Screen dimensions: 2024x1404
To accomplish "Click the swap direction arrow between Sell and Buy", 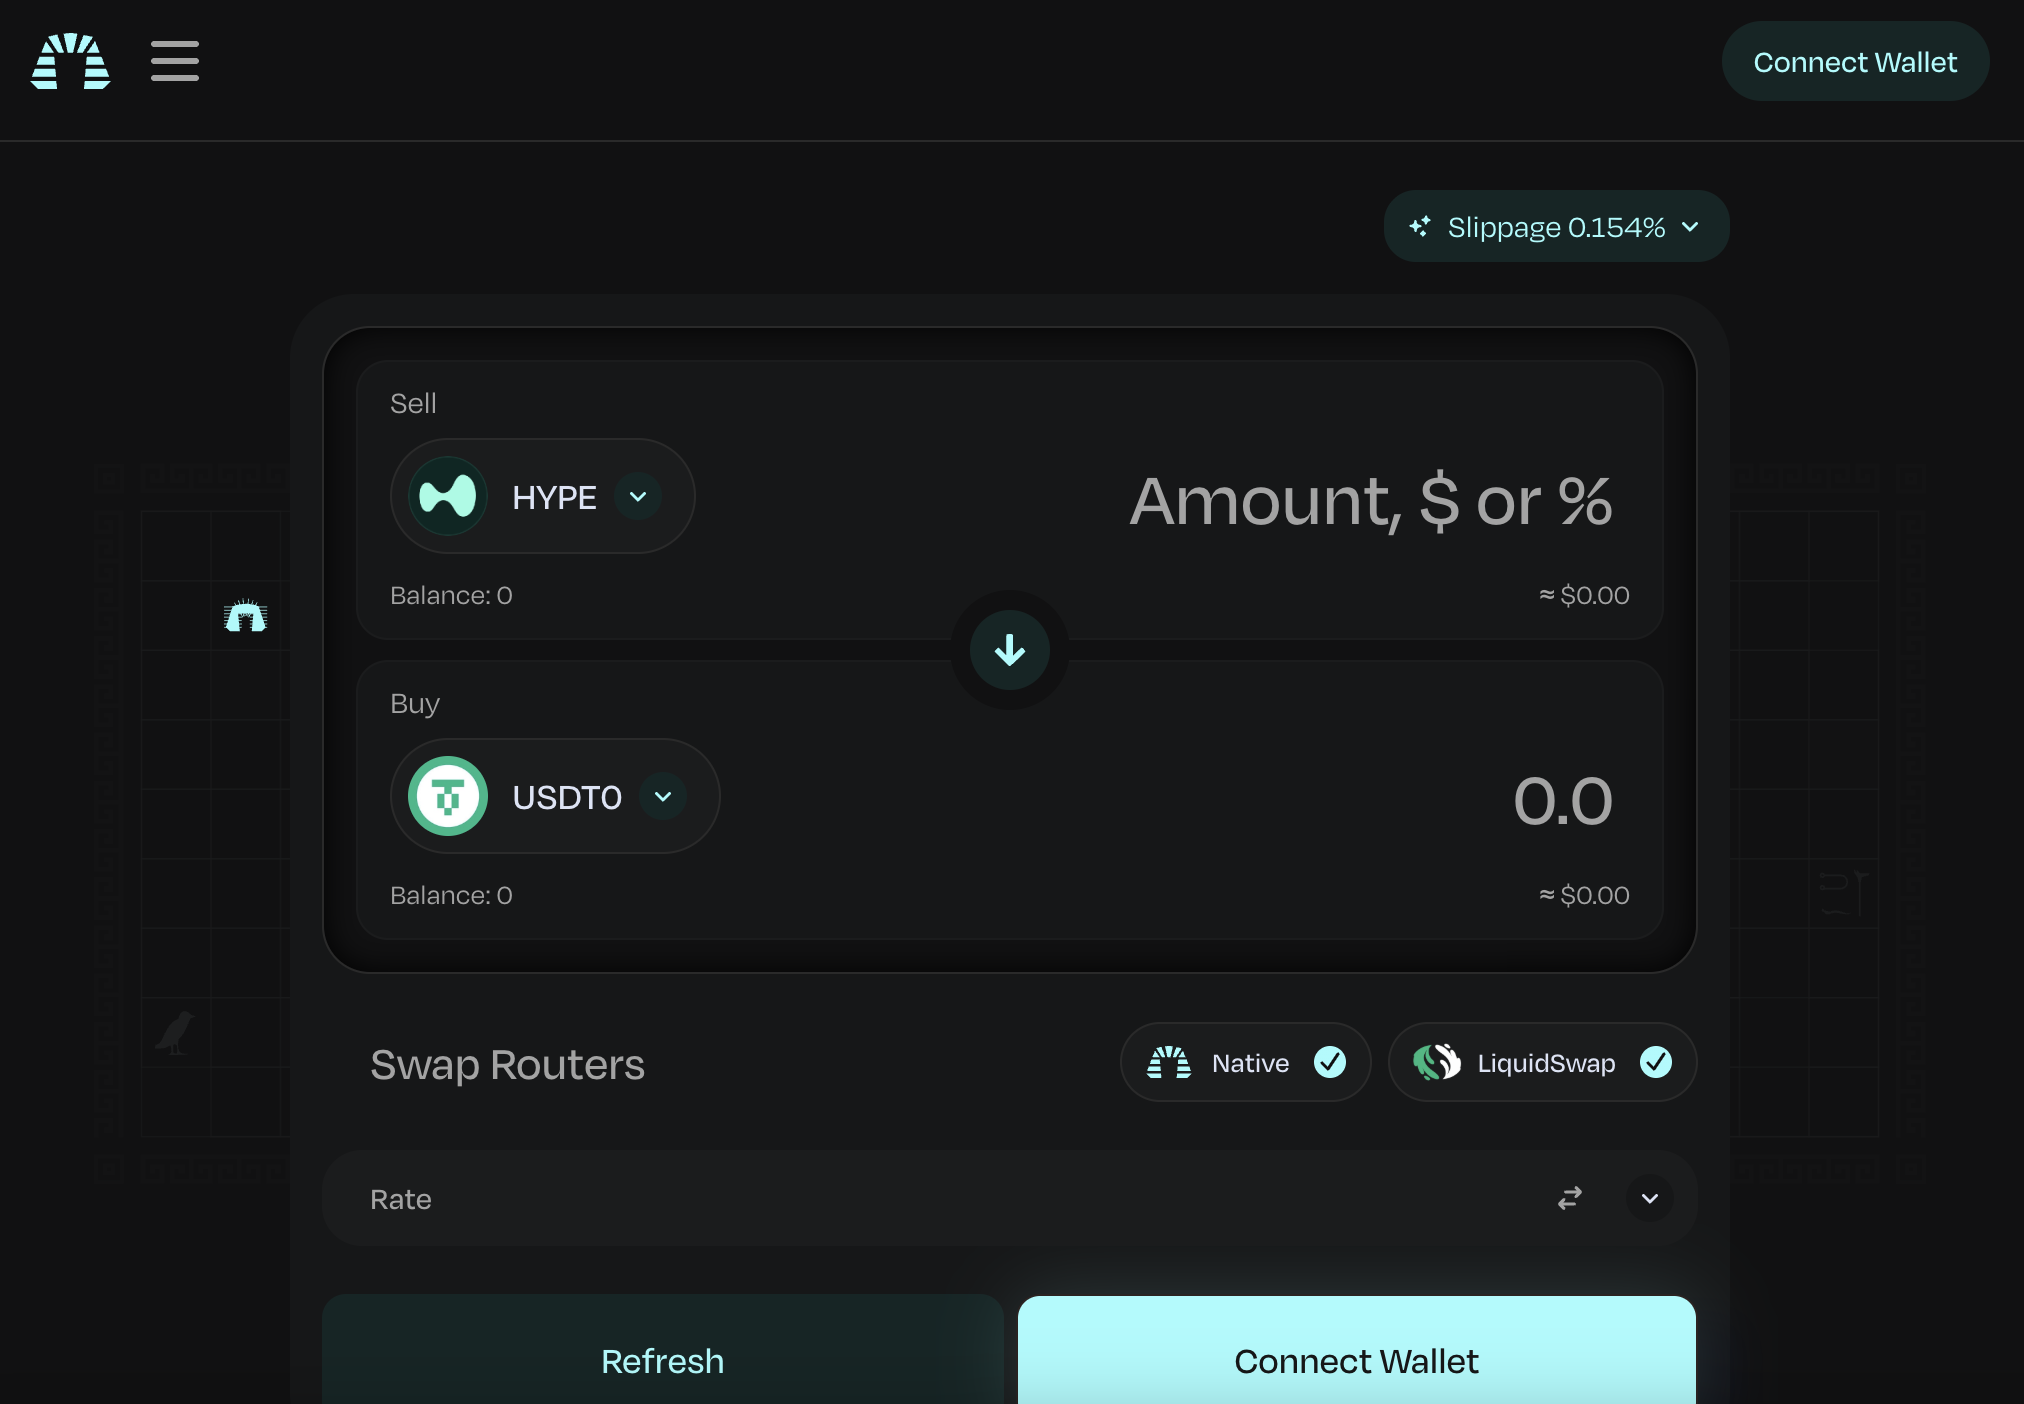I will pyautogui.click(x=1009, y=650).
